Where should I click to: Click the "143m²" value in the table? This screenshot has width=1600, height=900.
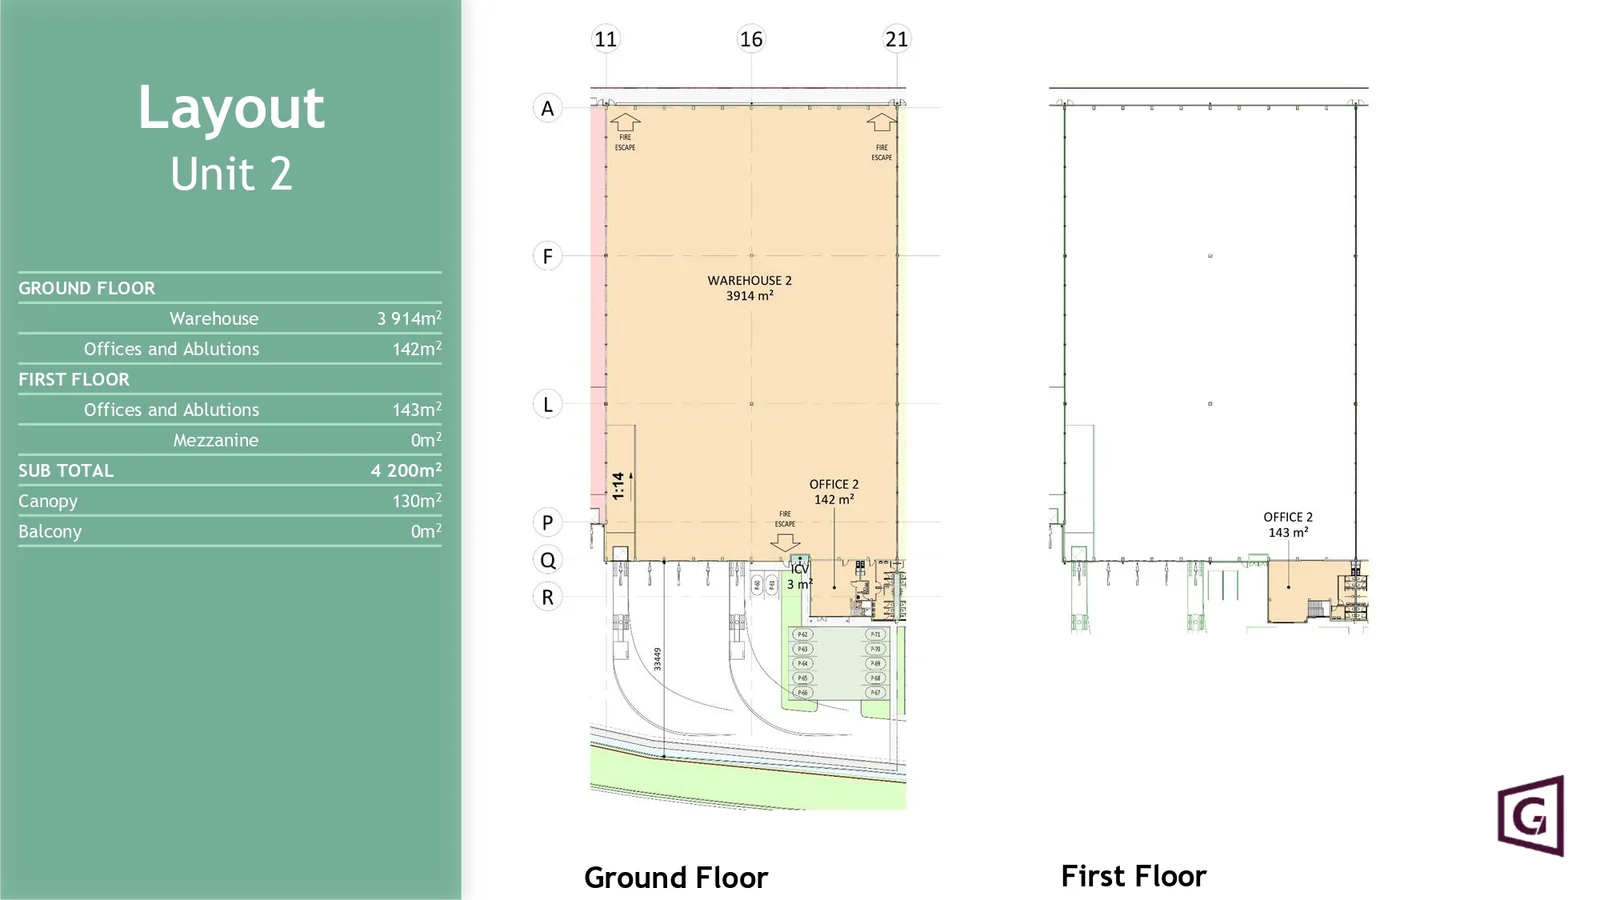(x=417, y=410)
